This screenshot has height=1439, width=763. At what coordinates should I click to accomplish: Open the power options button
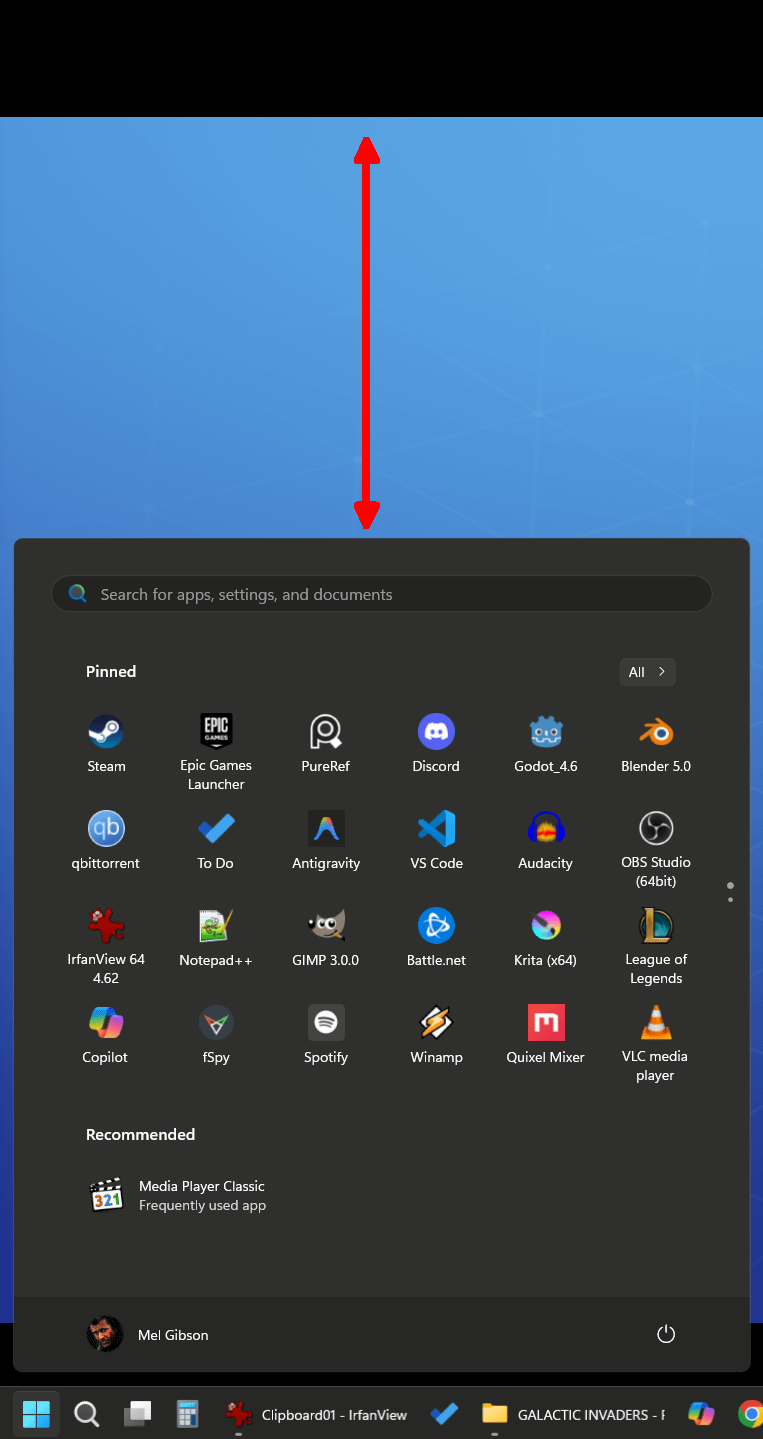pos(666,1335)
